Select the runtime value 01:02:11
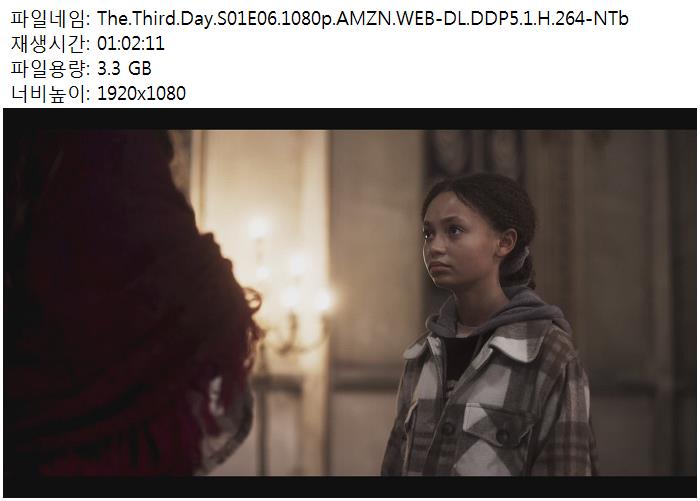This screenshot has width=700, height=501. click(131, 44)
